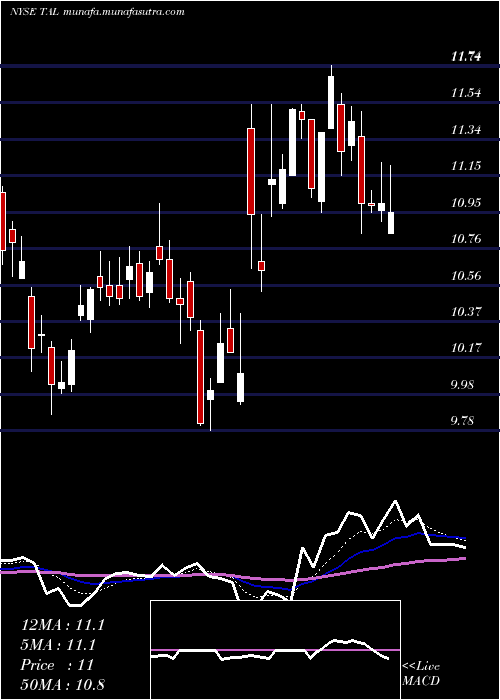Click the 12MA : 11.1 readout
Screen dimensions: 500x700
click(63, 625)
